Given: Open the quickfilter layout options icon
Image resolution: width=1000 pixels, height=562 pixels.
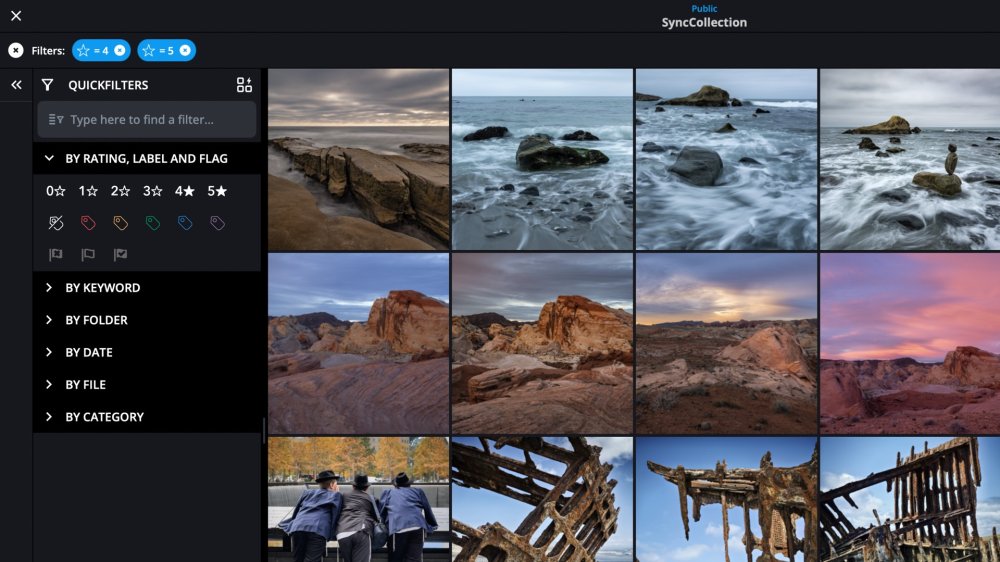Looking at the screenshot, I should (244, 85).
